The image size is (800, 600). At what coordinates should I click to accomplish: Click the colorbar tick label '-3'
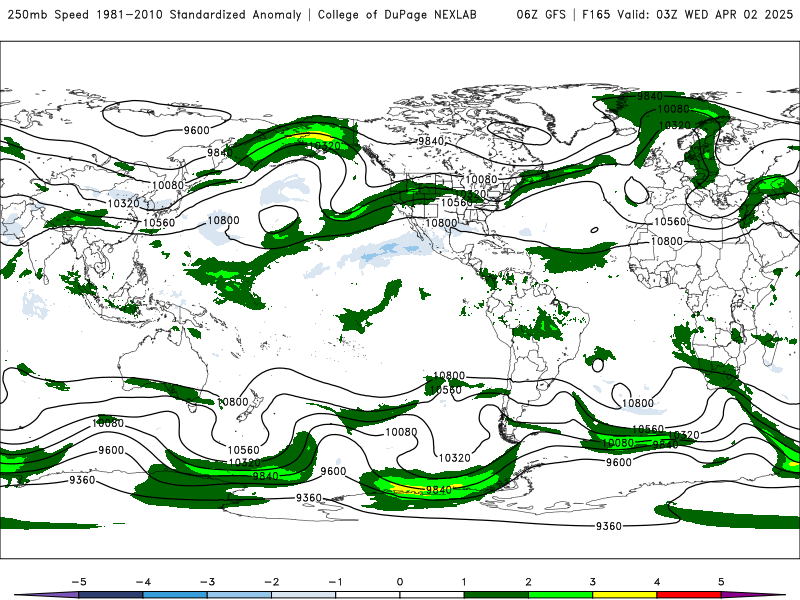click(207, 582)
